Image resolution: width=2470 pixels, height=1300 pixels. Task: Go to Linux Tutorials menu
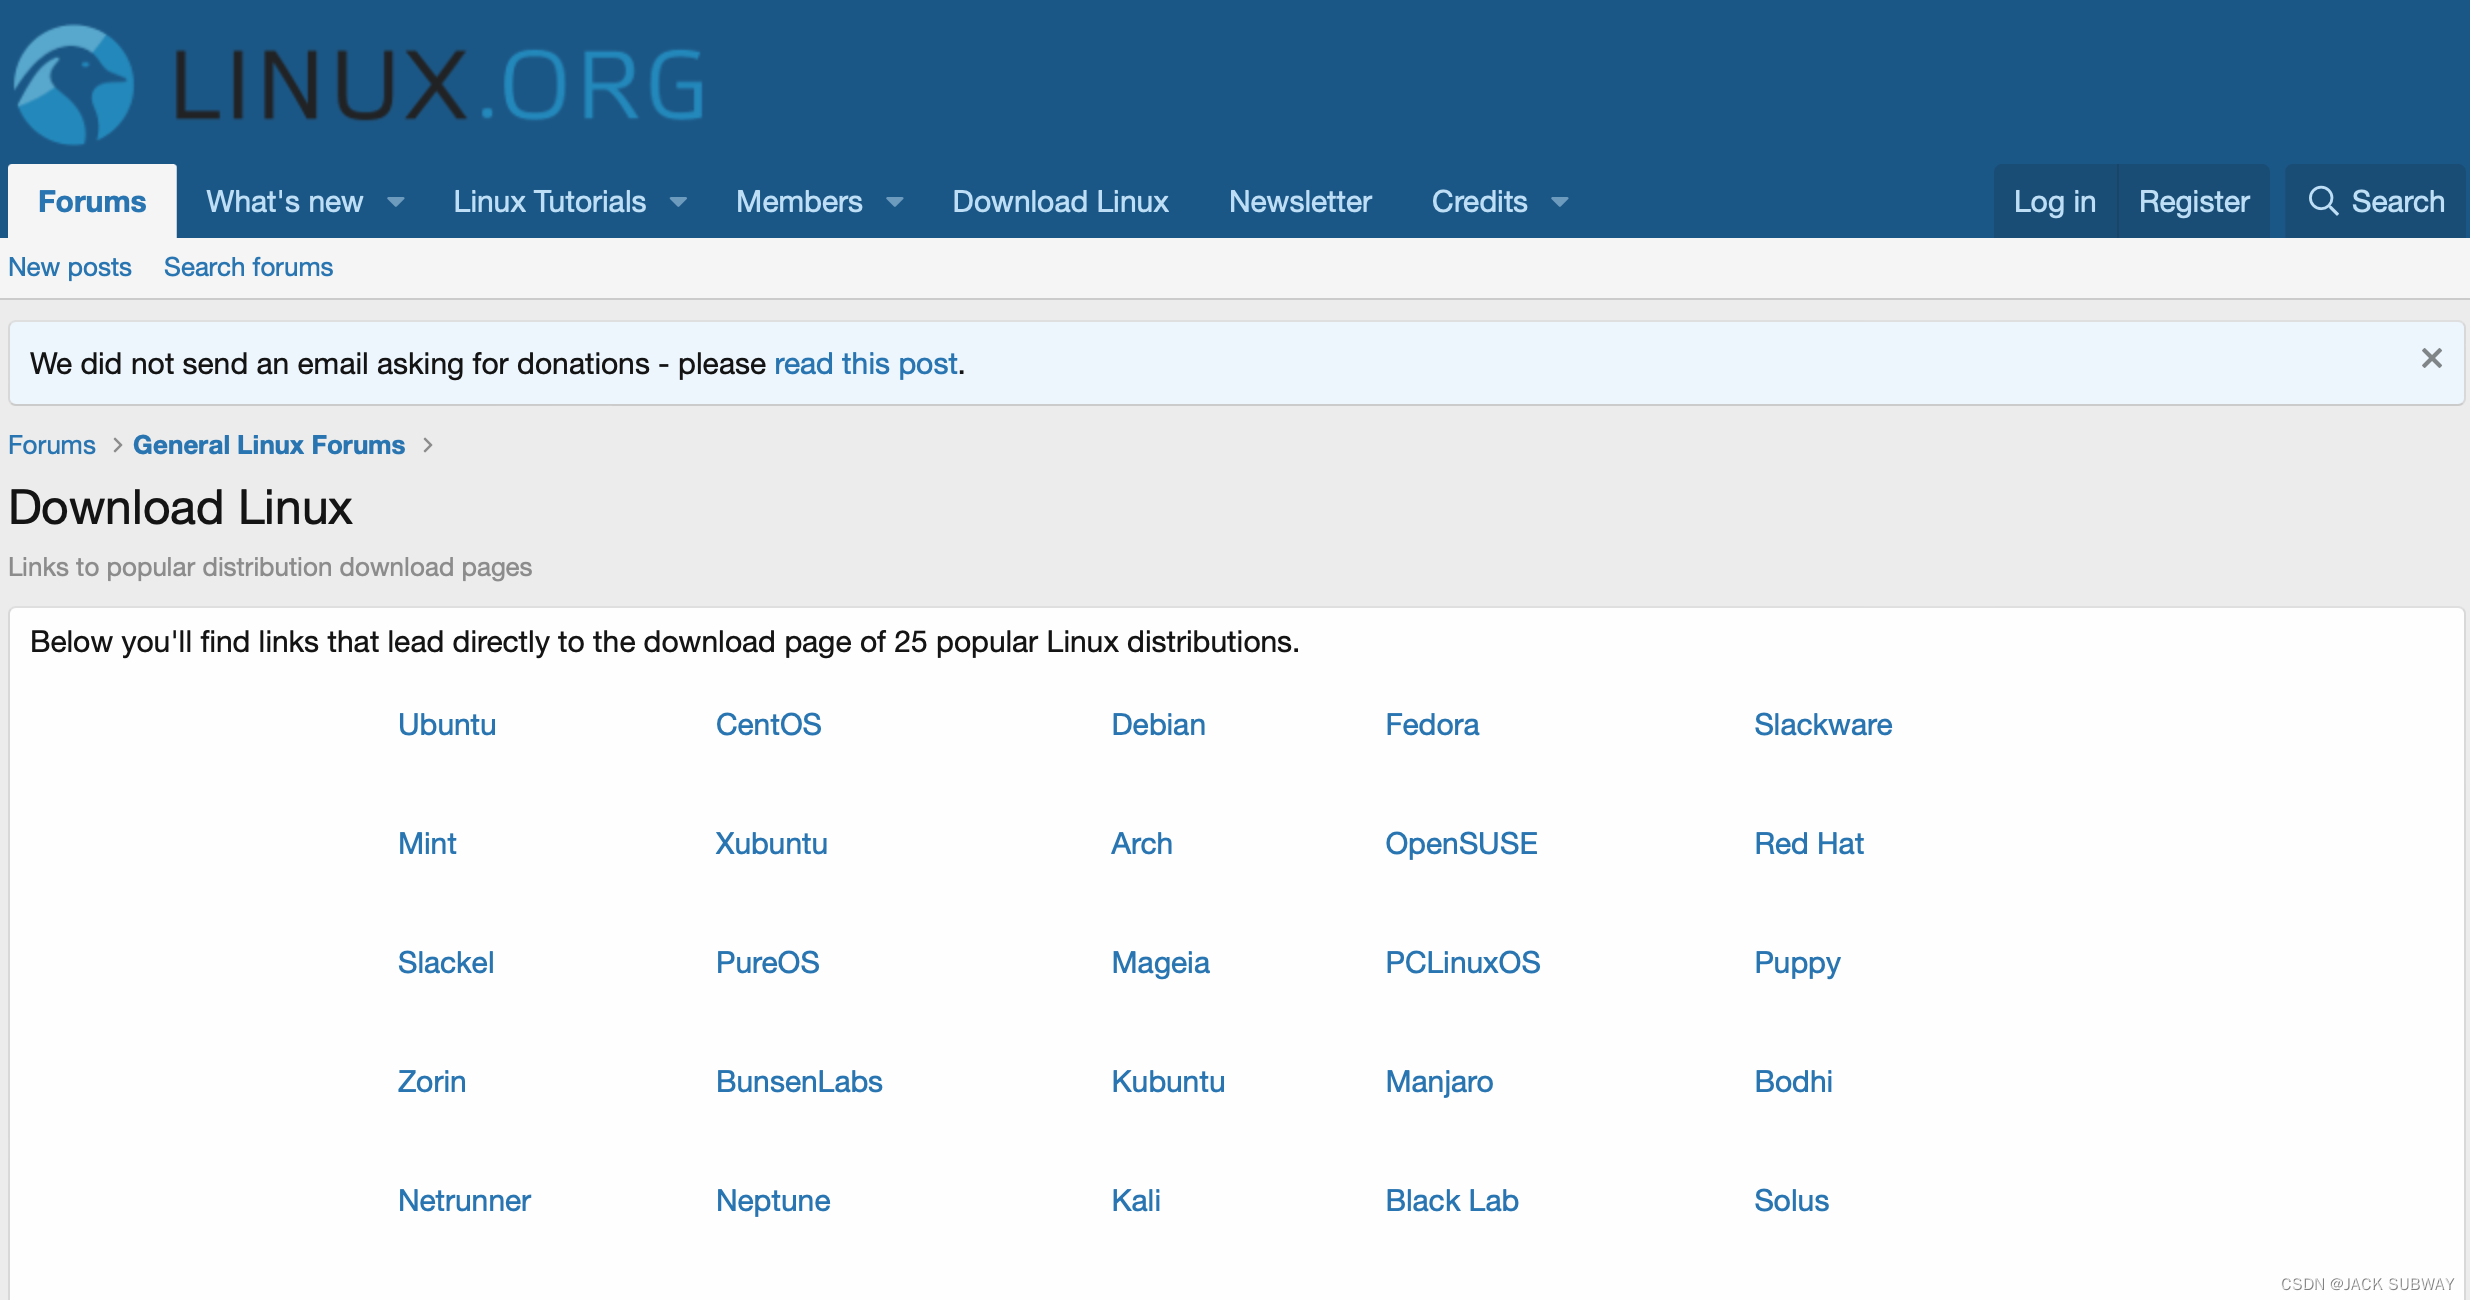point(550,202)
